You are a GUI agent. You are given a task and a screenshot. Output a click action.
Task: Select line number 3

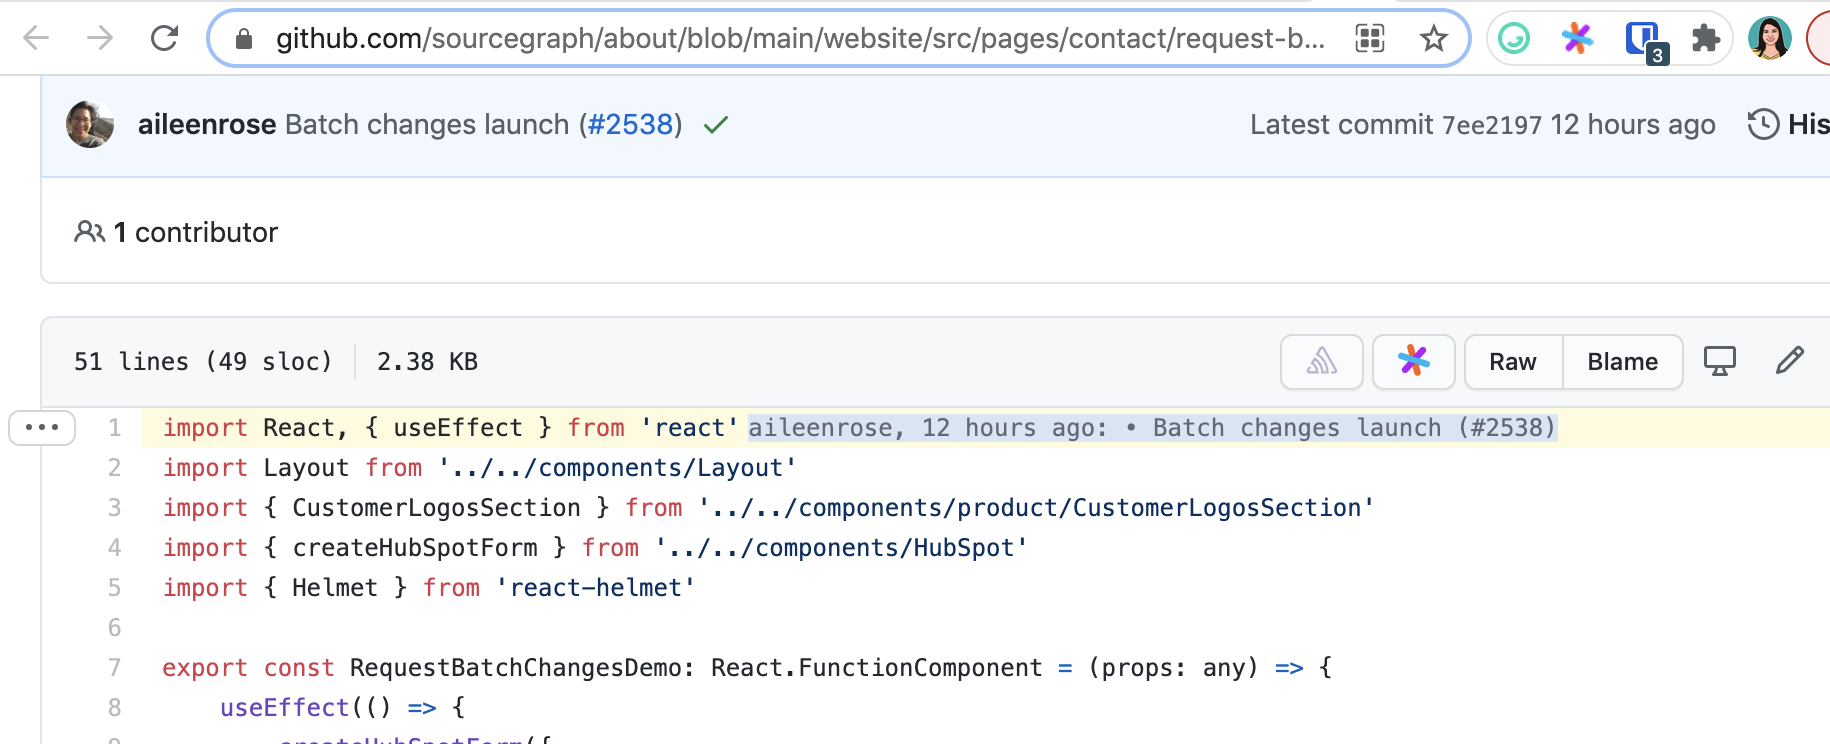[114, 508]
